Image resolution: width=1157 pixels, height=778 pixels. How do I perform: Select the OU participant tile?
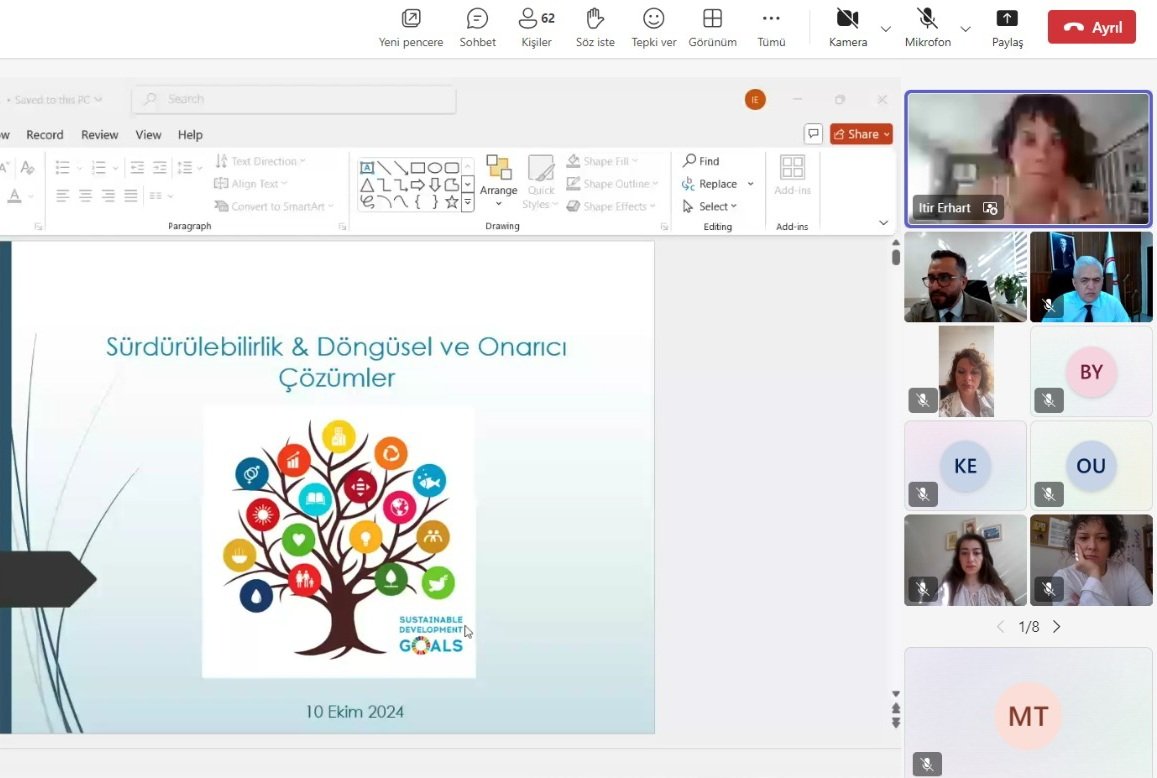[x=1091, y=465]
